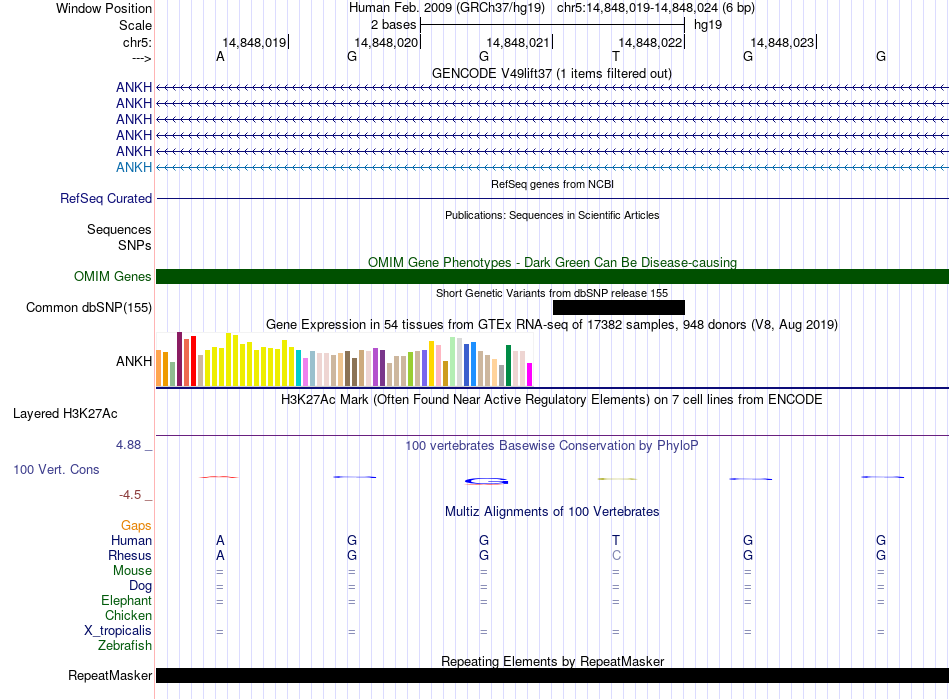This screenshot has width=950, height=699.
Task: Open the dark green OMIM Genes bar
Action: (552, 276)
